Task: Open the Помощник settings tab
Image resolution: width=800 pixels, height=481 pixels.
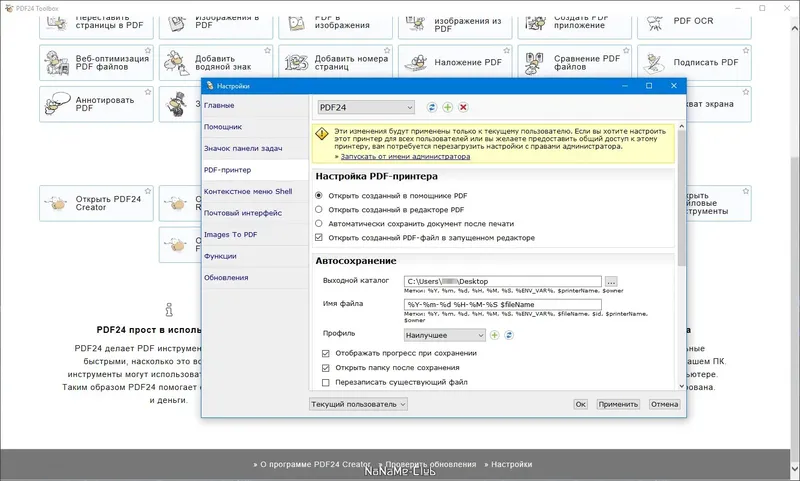Action: click(255, 126)
